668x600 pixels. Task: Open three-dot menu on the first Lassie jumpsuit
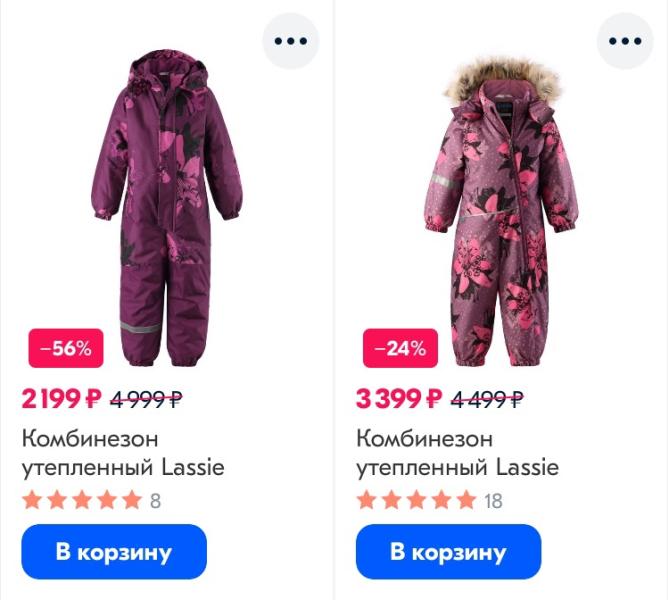tap(291, 41)
